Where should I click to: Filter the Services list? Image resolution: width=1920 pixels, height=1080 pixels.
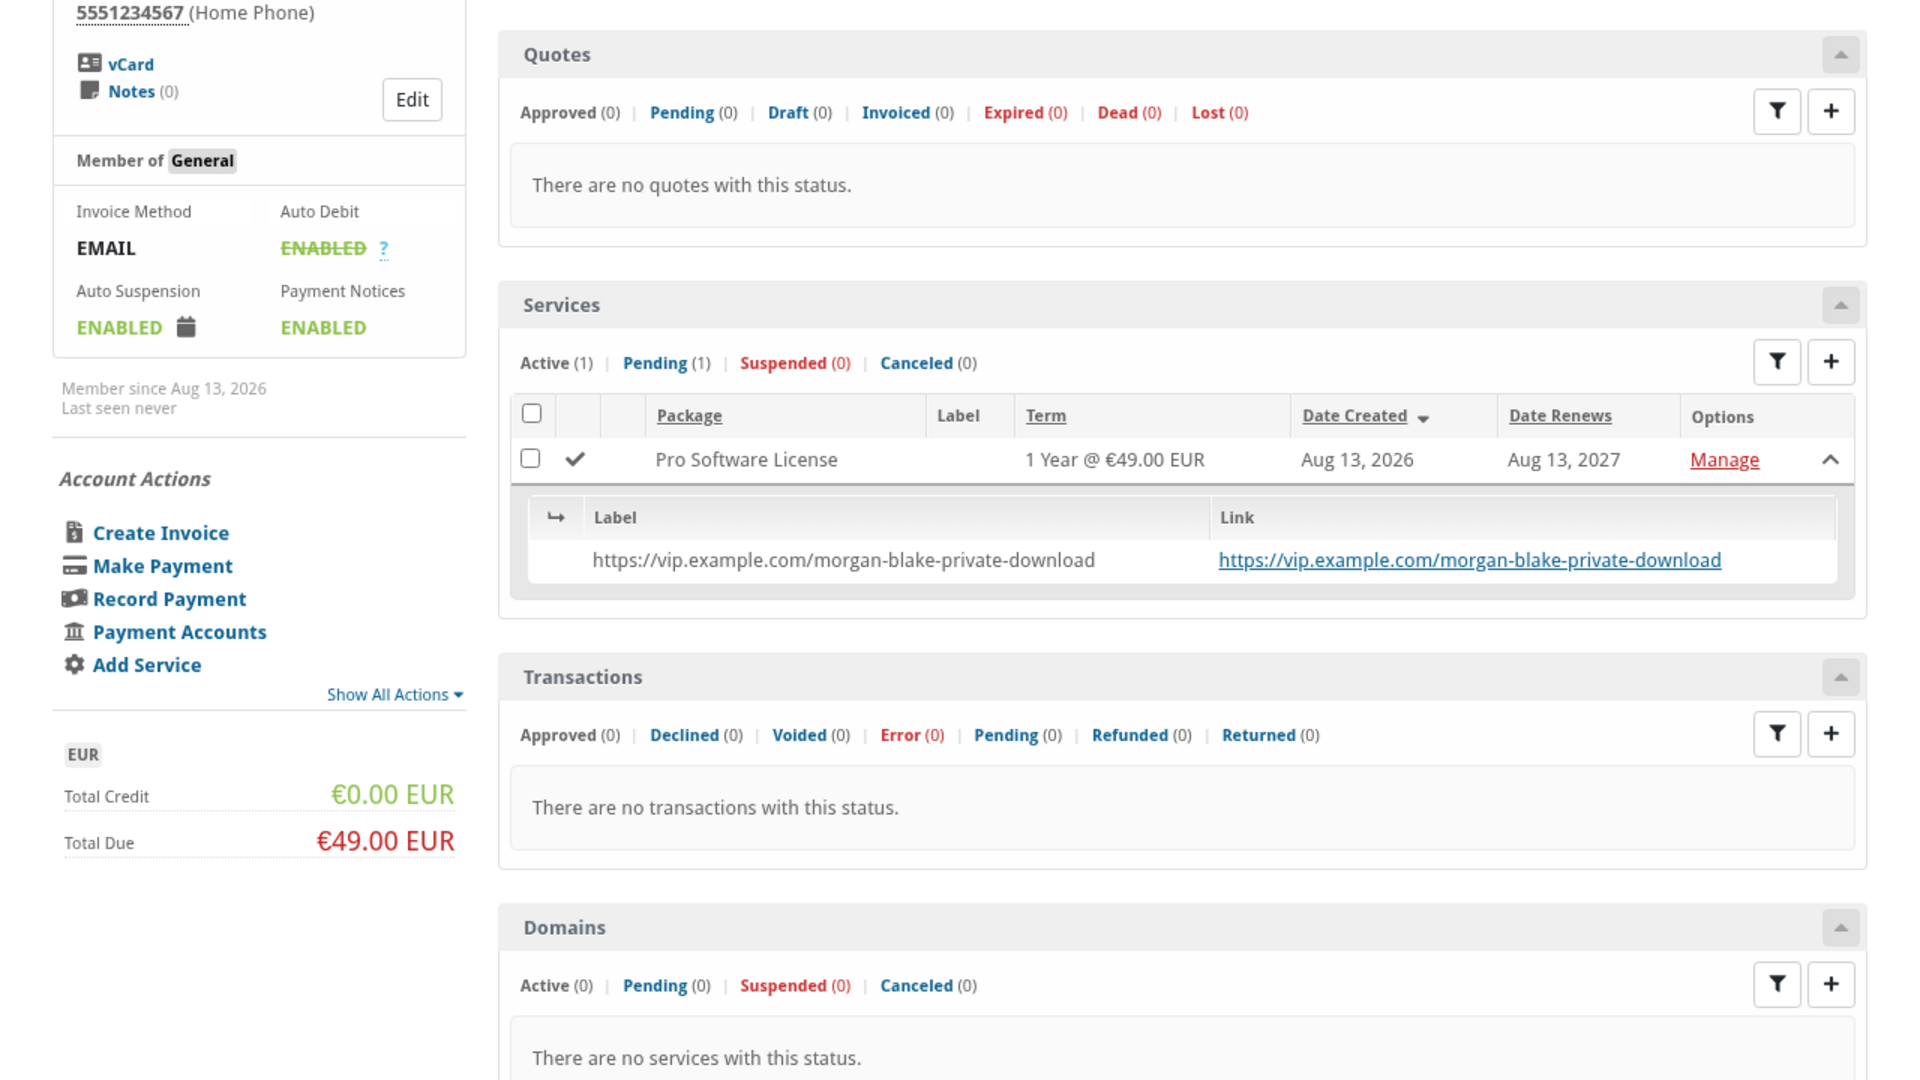pyautogui.click(x=1777, y=362)
